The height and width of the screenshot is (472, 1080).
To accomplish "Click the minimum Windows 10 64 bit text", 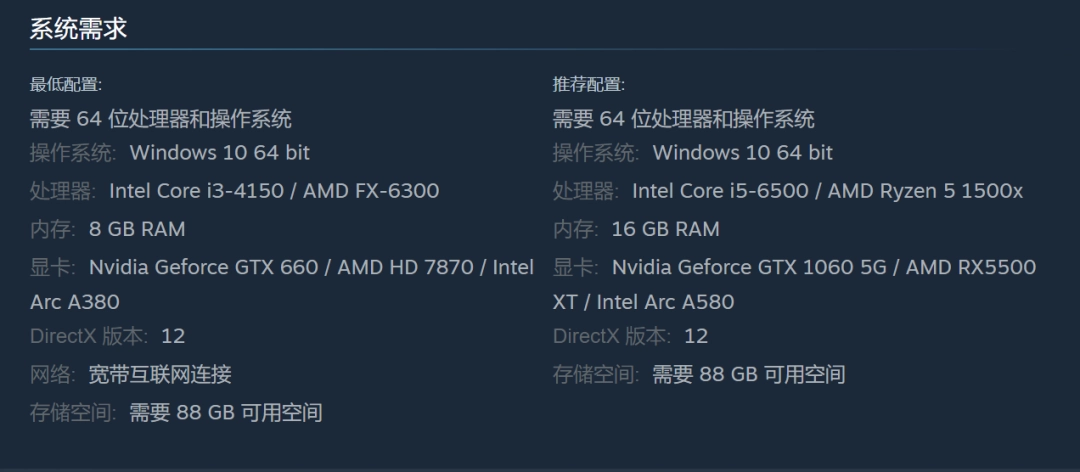I will pyautogui.click(x=219, y=153).
